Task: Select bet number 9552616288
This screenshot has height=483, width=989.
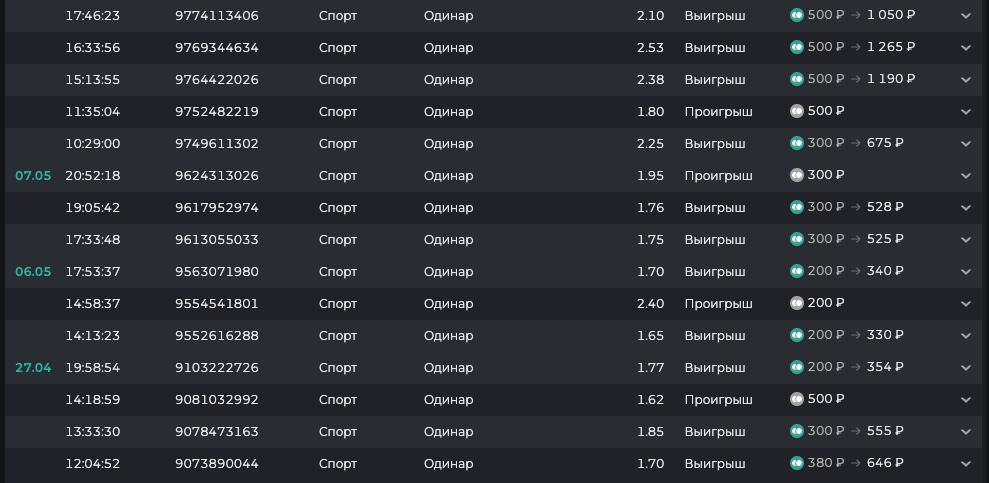Action: (216, 335)
